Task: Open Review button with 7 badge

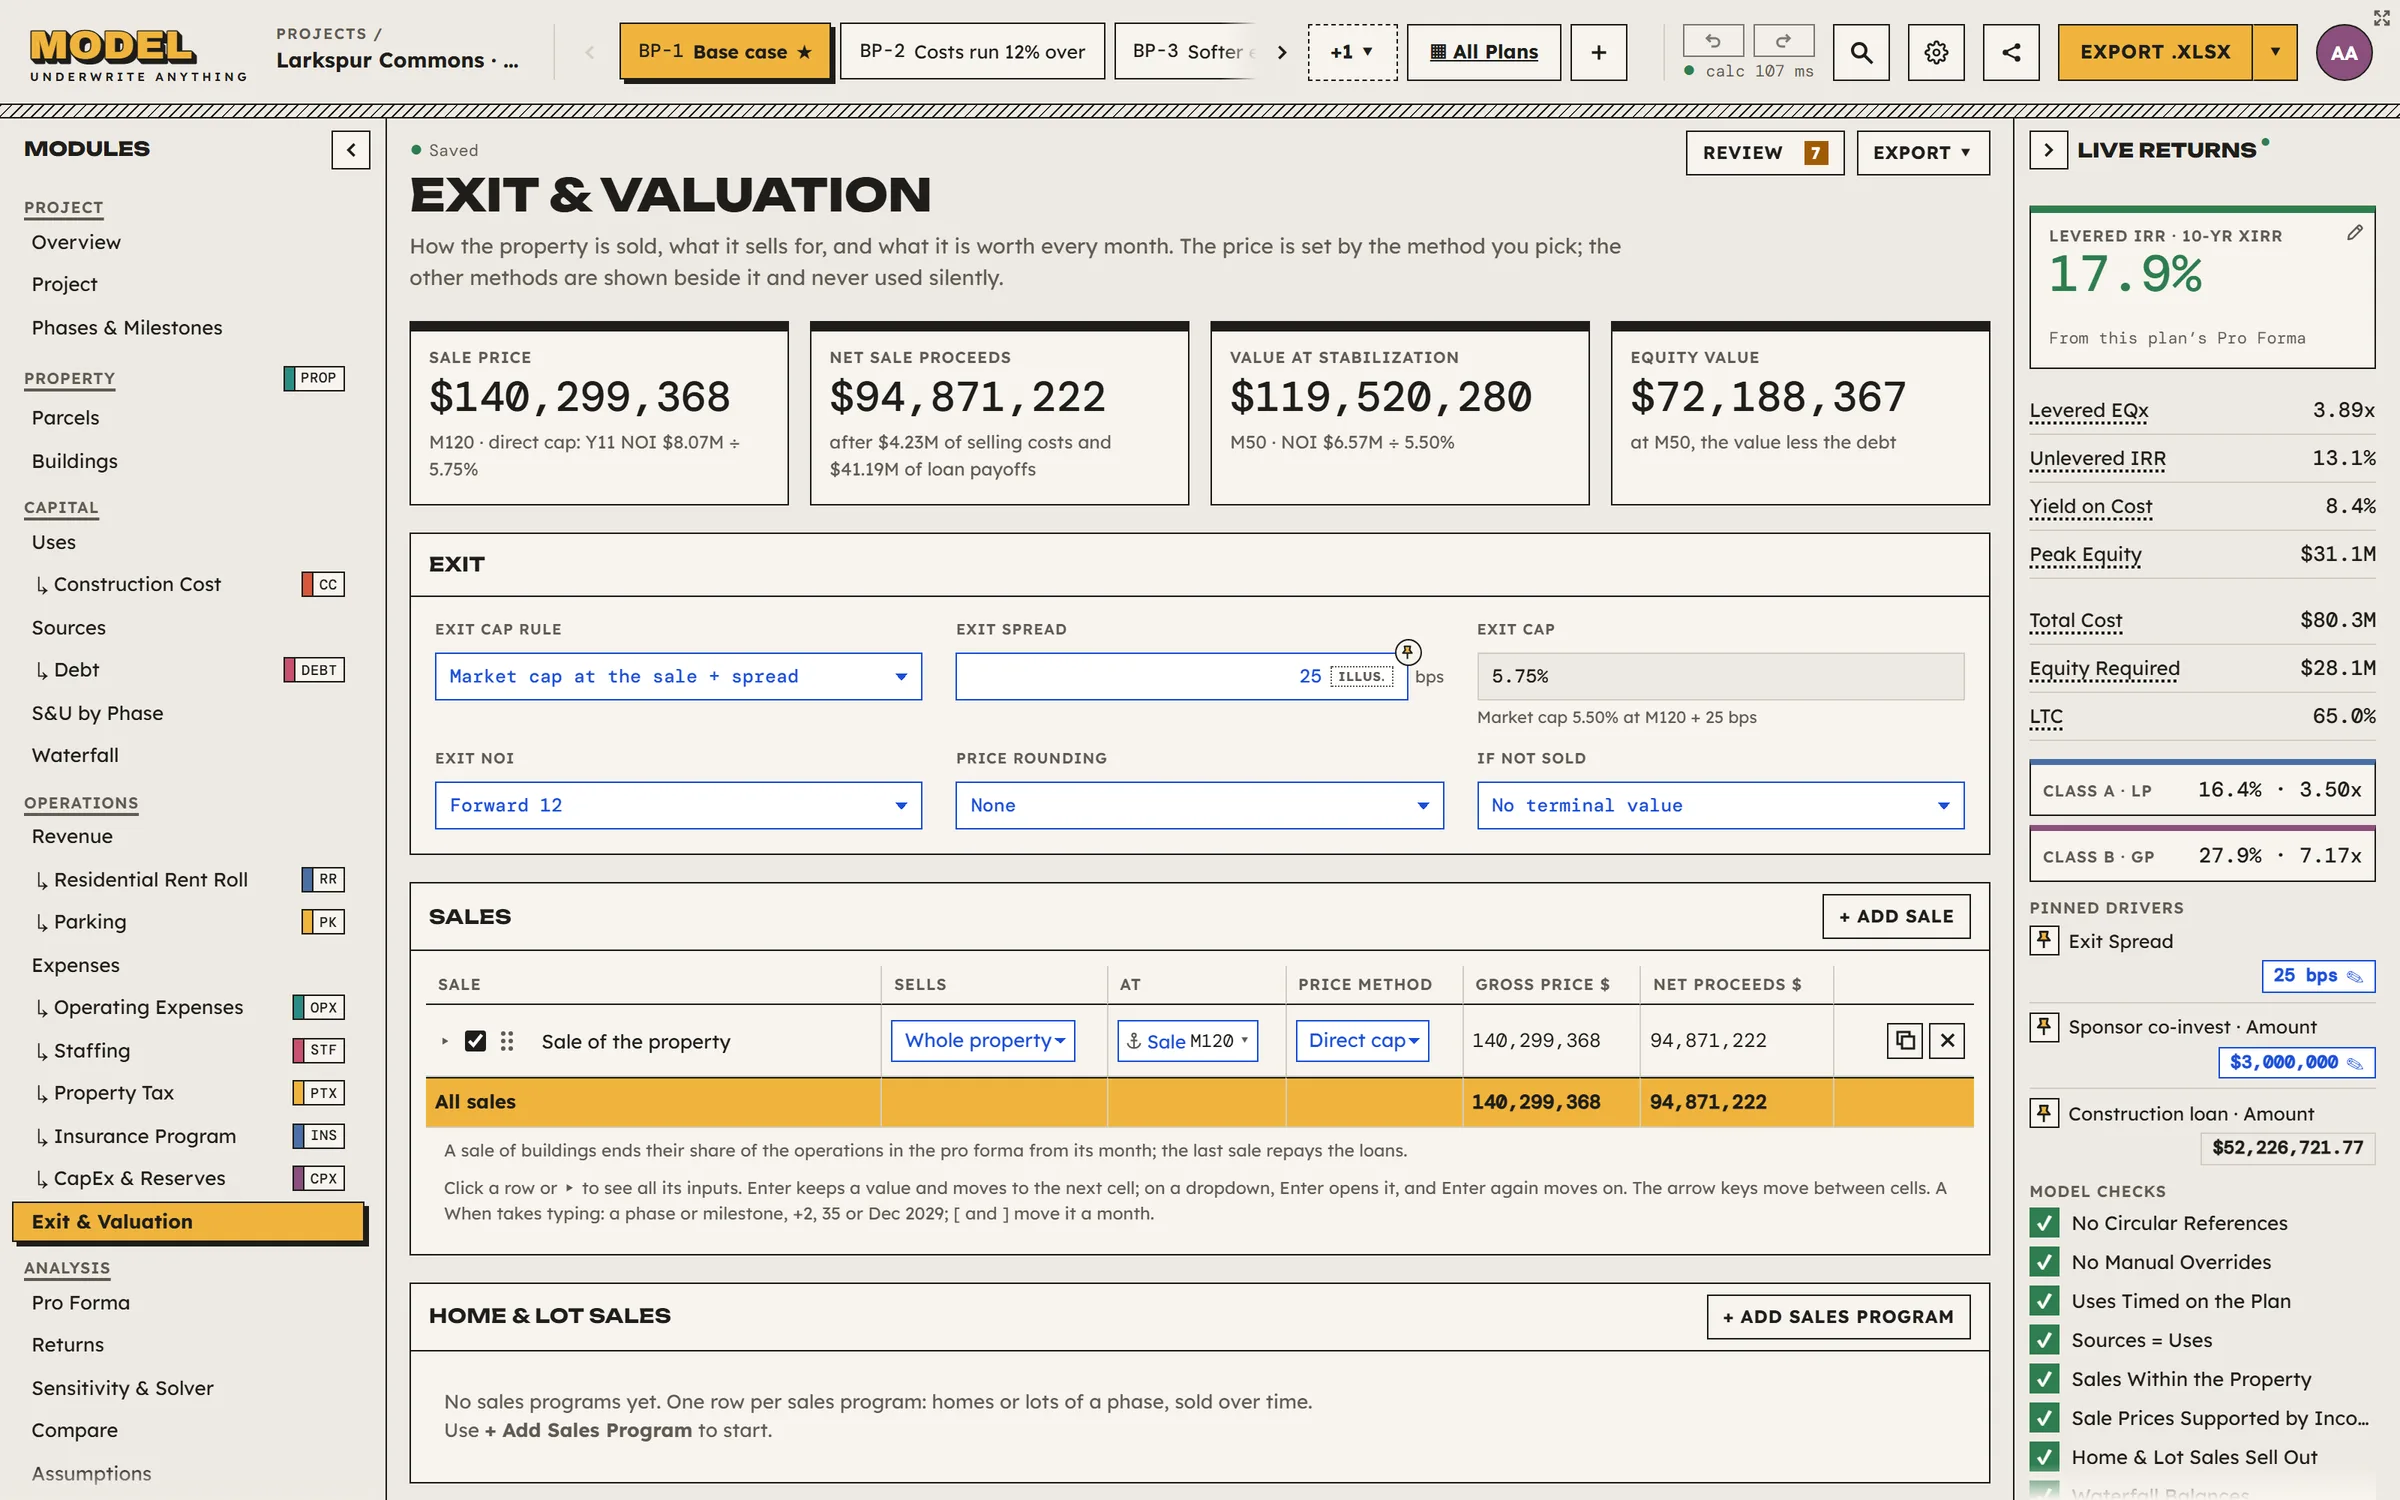Action: (x=1764, y=152)
